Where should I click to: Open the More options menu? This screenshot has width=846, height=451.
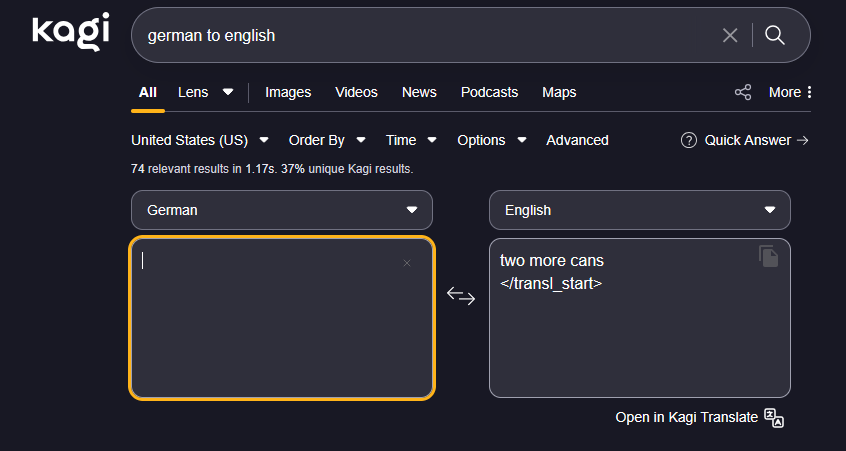pos(790,92)
